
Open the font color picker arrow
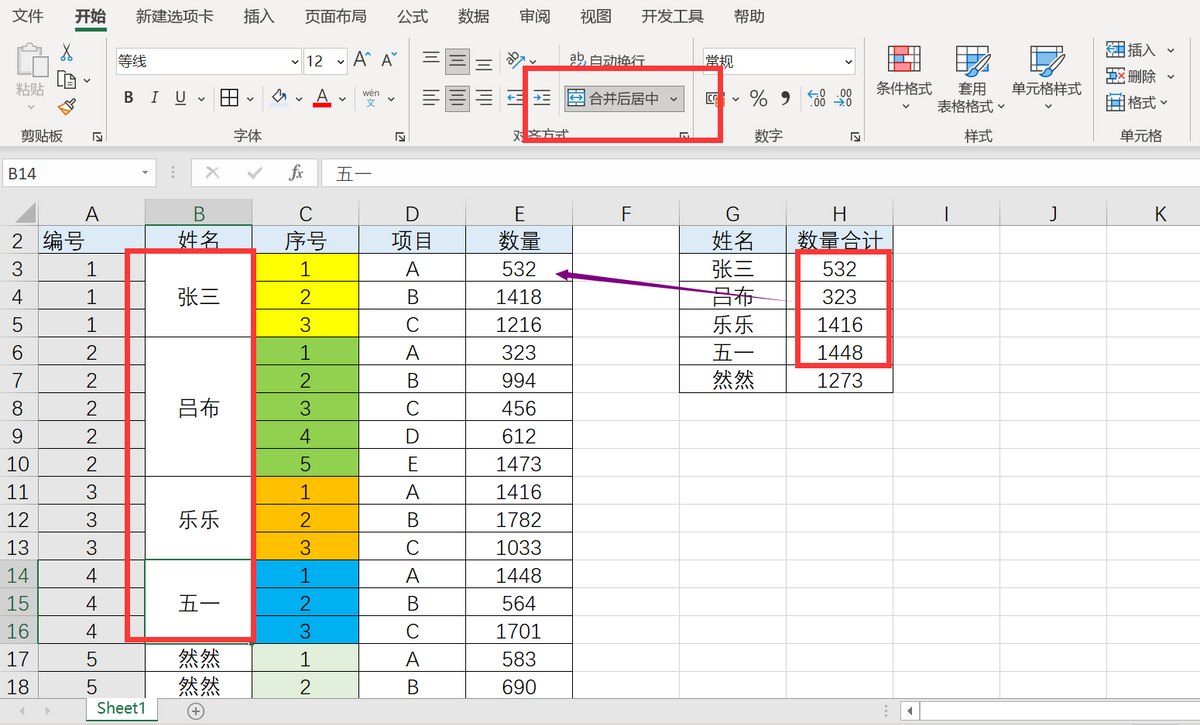(x=343, y=98)
